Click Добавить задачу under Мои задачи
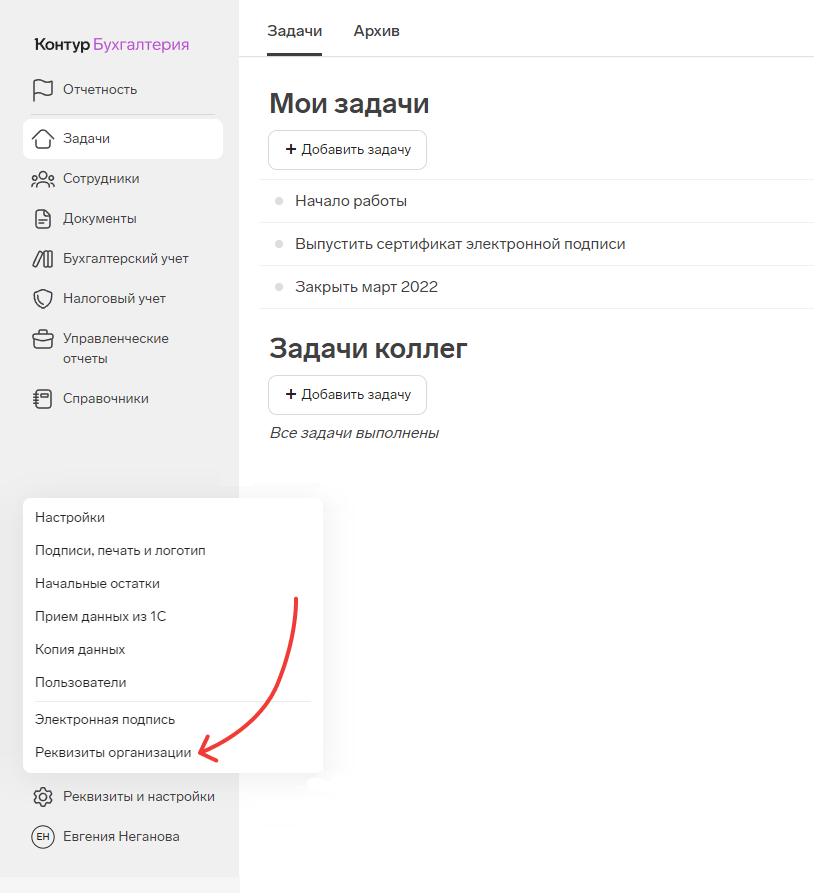The width and height of the screenshot is (814, 893). tap(347, 150)
